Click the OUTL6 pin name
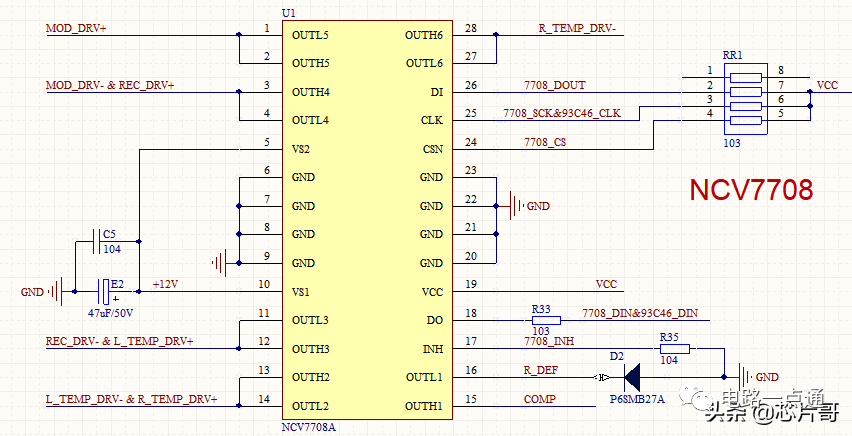The width and height of the screenshot is (852, 436). click(x=424, y=64)
